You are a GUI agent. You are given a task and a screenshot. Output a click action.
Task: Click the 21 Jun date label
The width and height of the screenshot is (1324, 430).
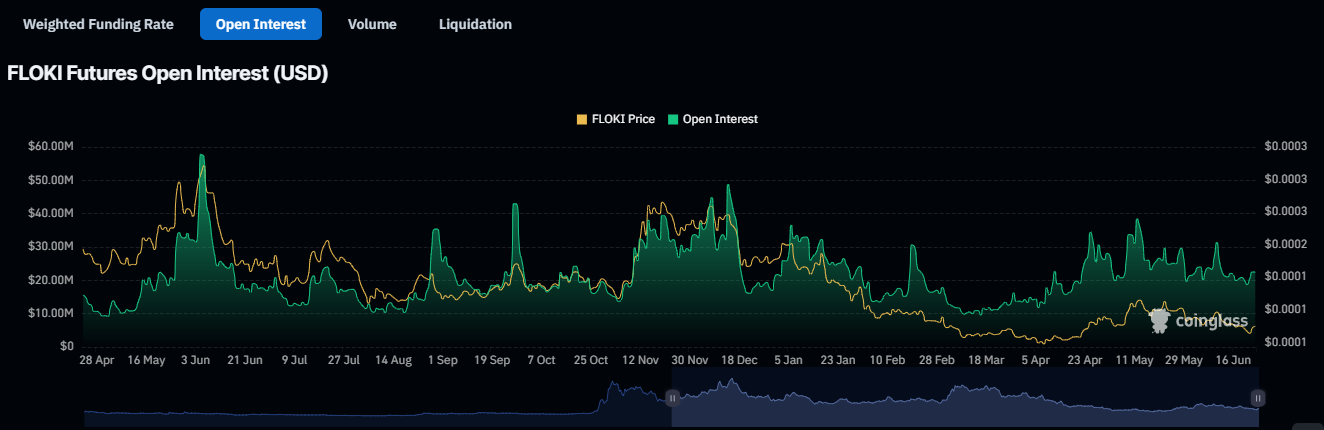point(245,360)
